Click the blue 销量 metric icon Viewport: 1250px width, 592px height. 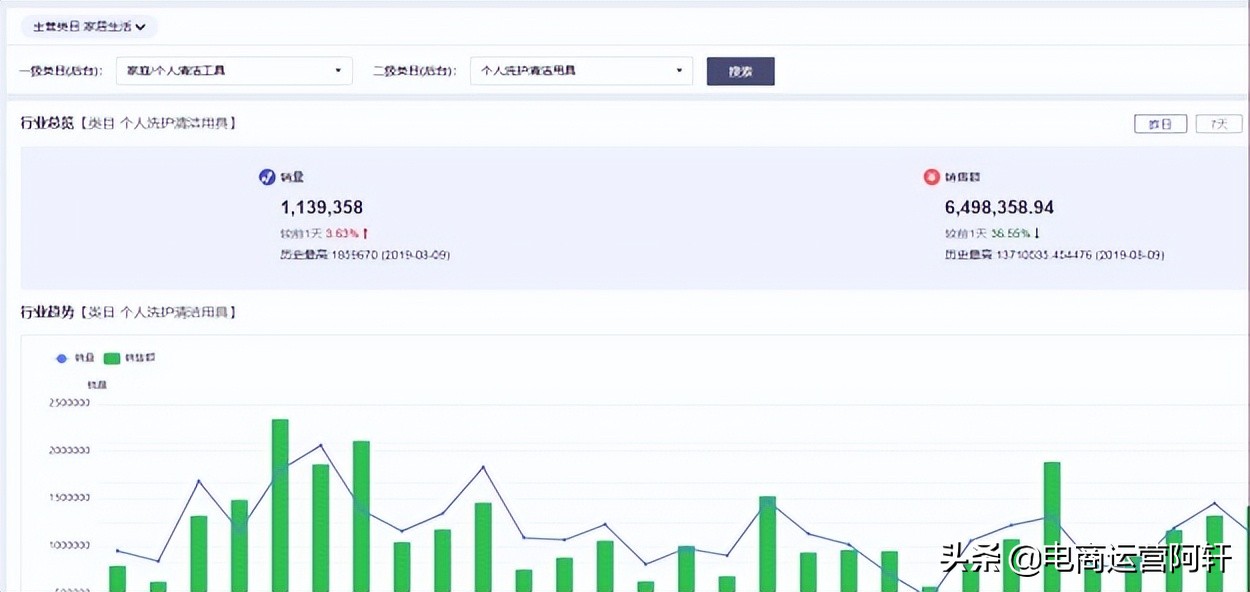pyautogui.click(x=267, y=177)
